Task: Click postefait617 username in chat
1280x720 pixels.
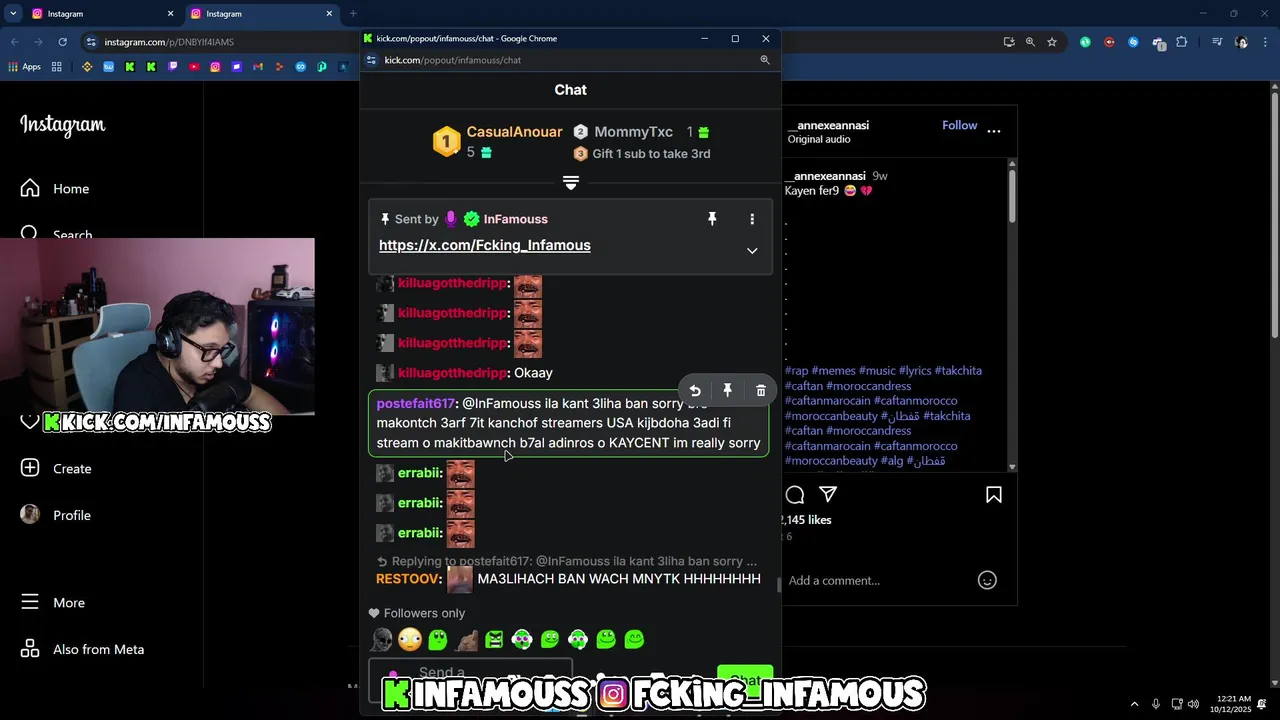Action: [x=415, y=403]
